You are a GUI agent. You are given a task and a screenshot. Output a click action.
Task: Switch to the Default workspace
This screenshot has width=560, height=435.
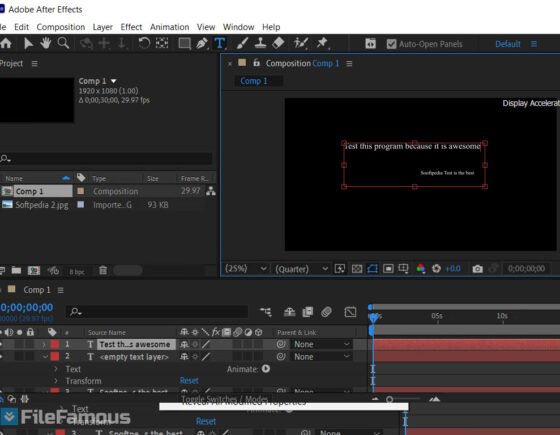point(508,44)
